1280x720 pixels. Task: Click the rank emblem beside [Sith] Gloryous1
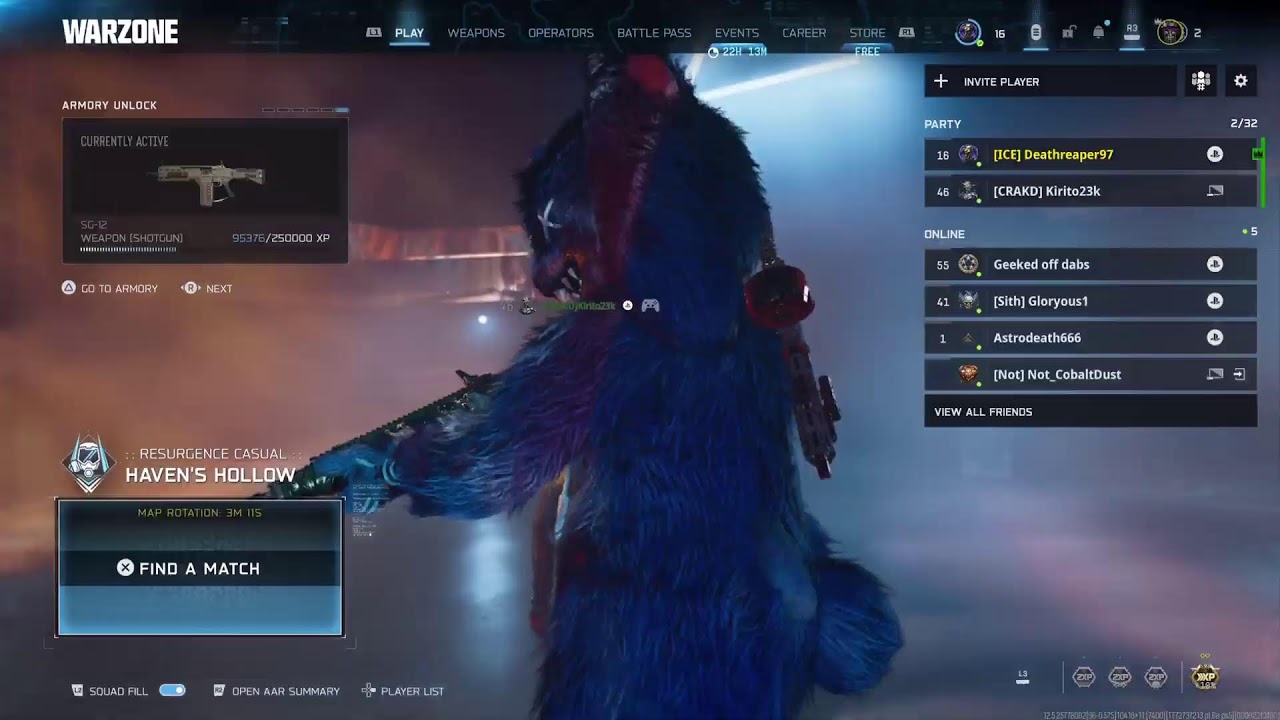pyautogui.click(x=968, y=301)
